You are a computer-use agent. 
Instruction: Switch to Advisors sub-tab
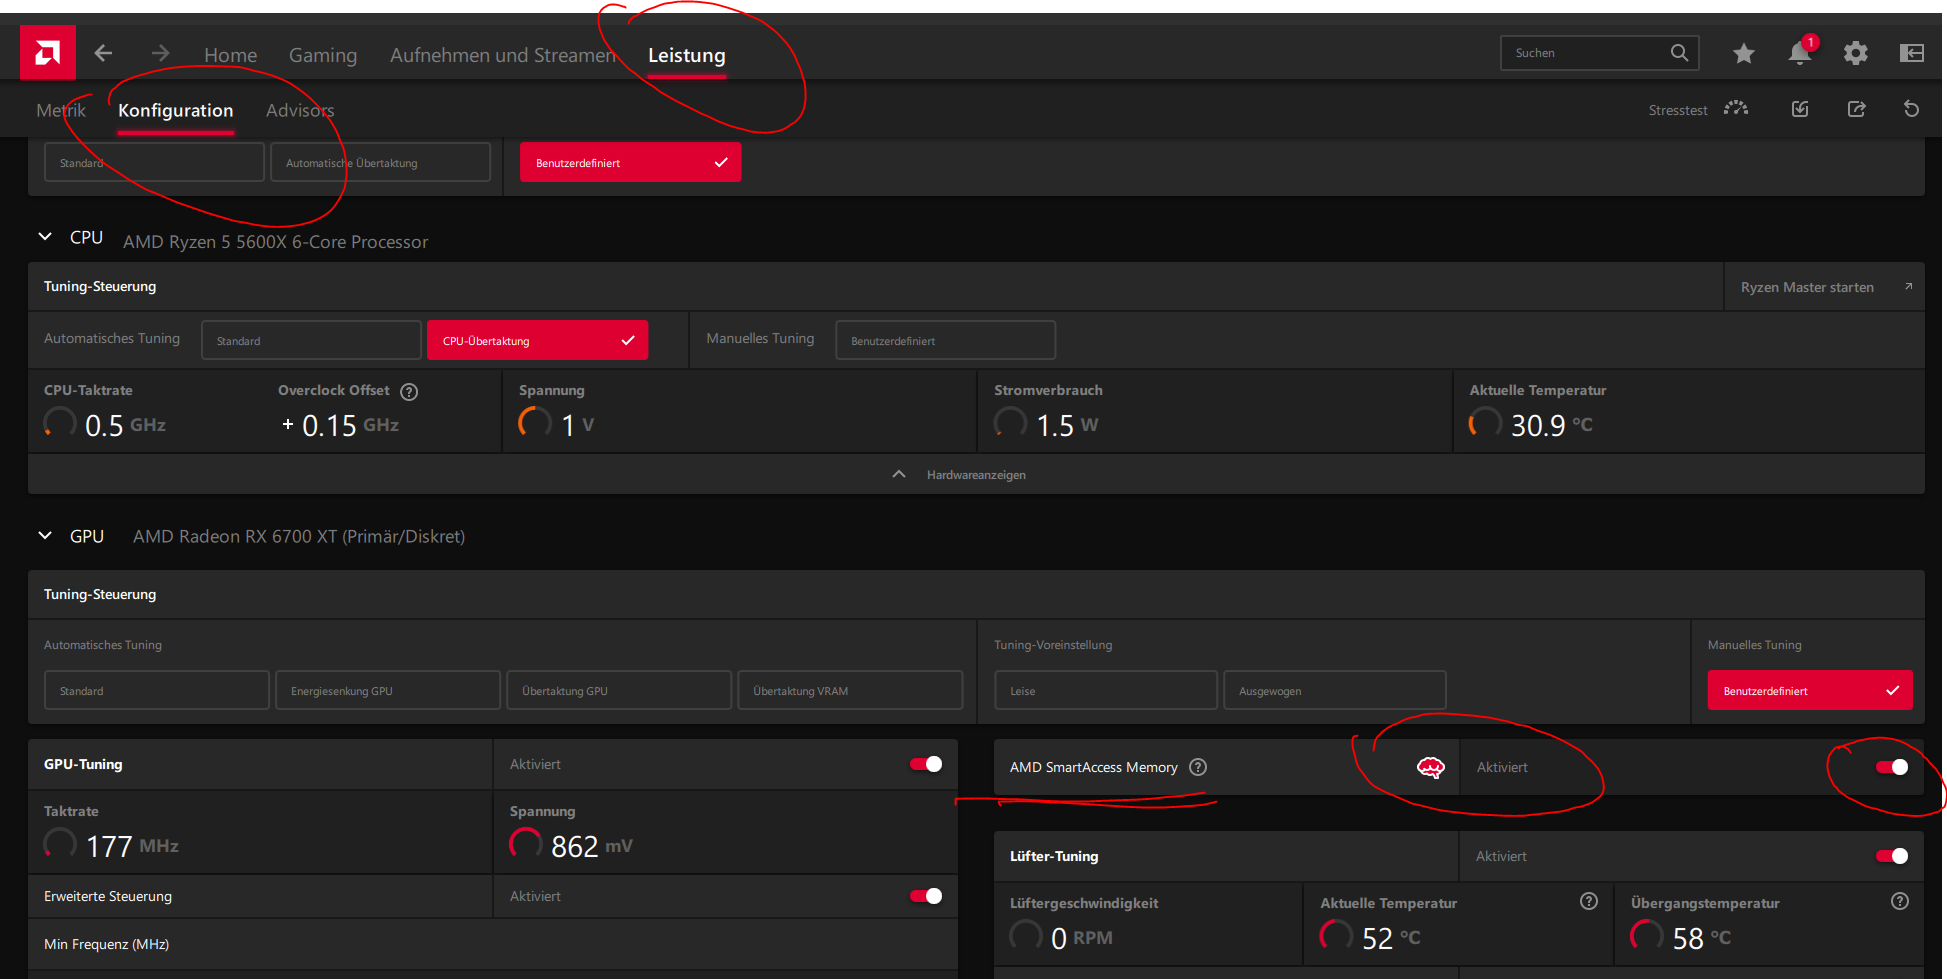300,110
